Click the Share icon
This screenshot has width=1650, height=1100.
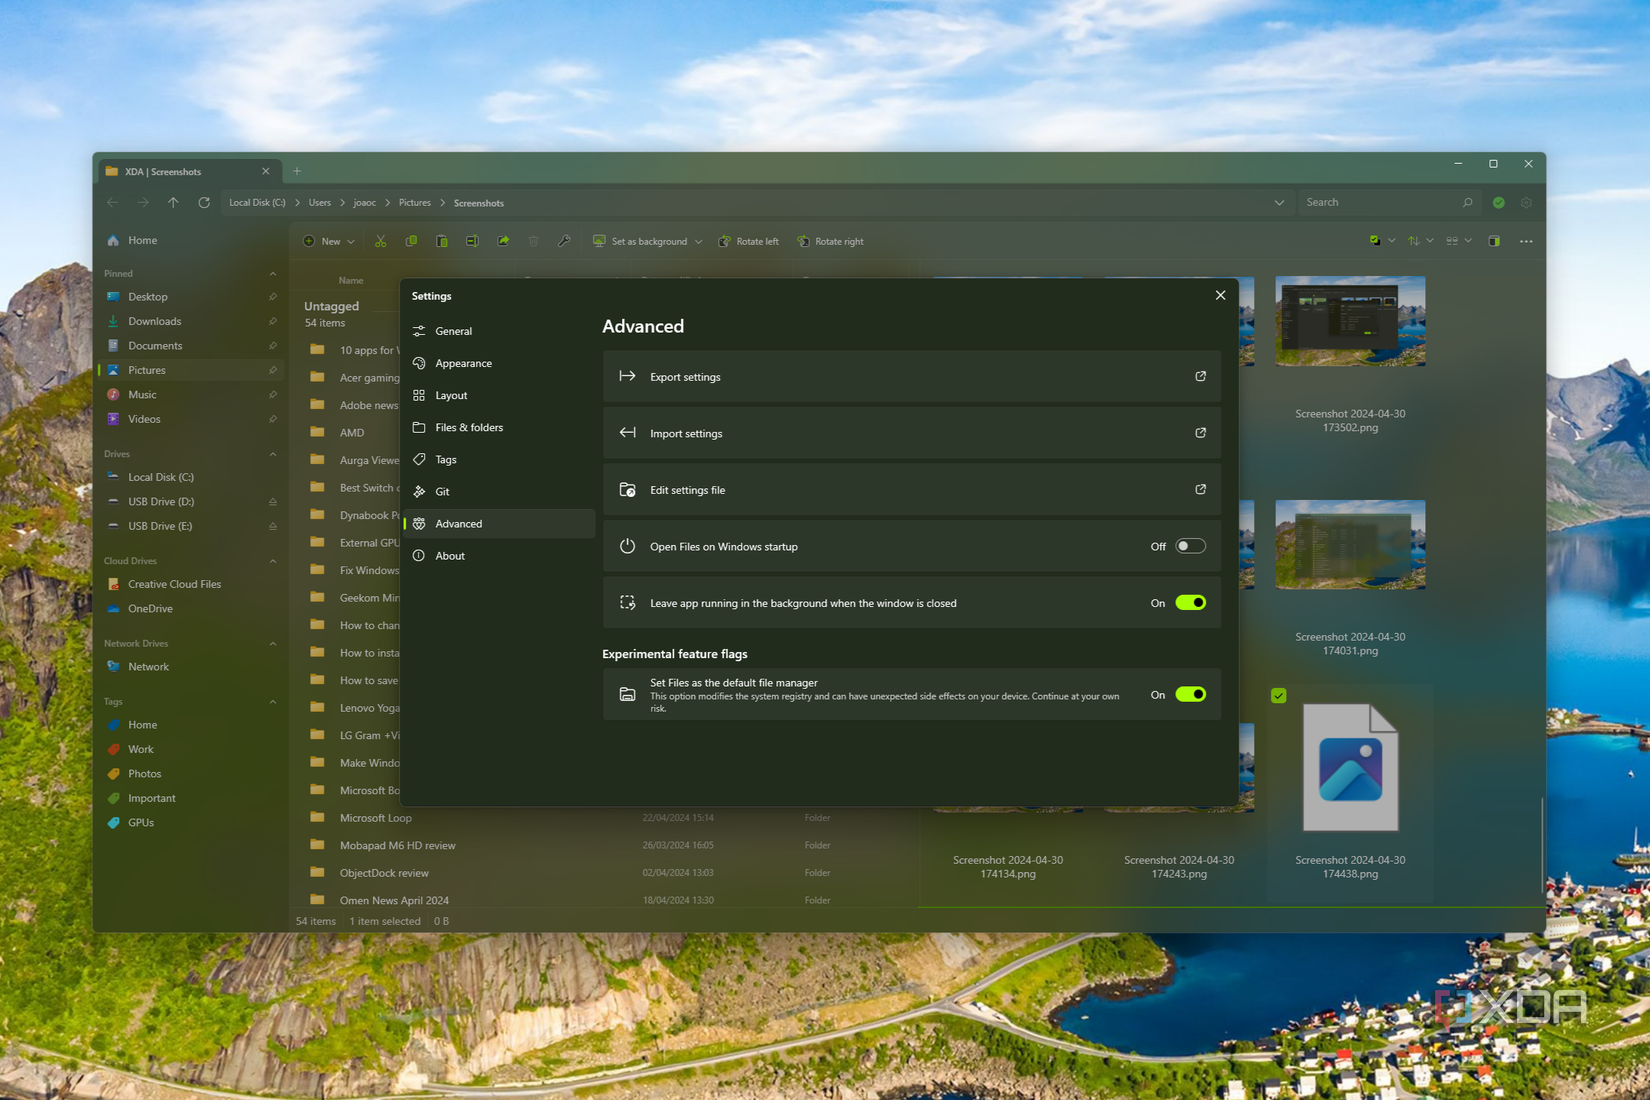point(503,241)
